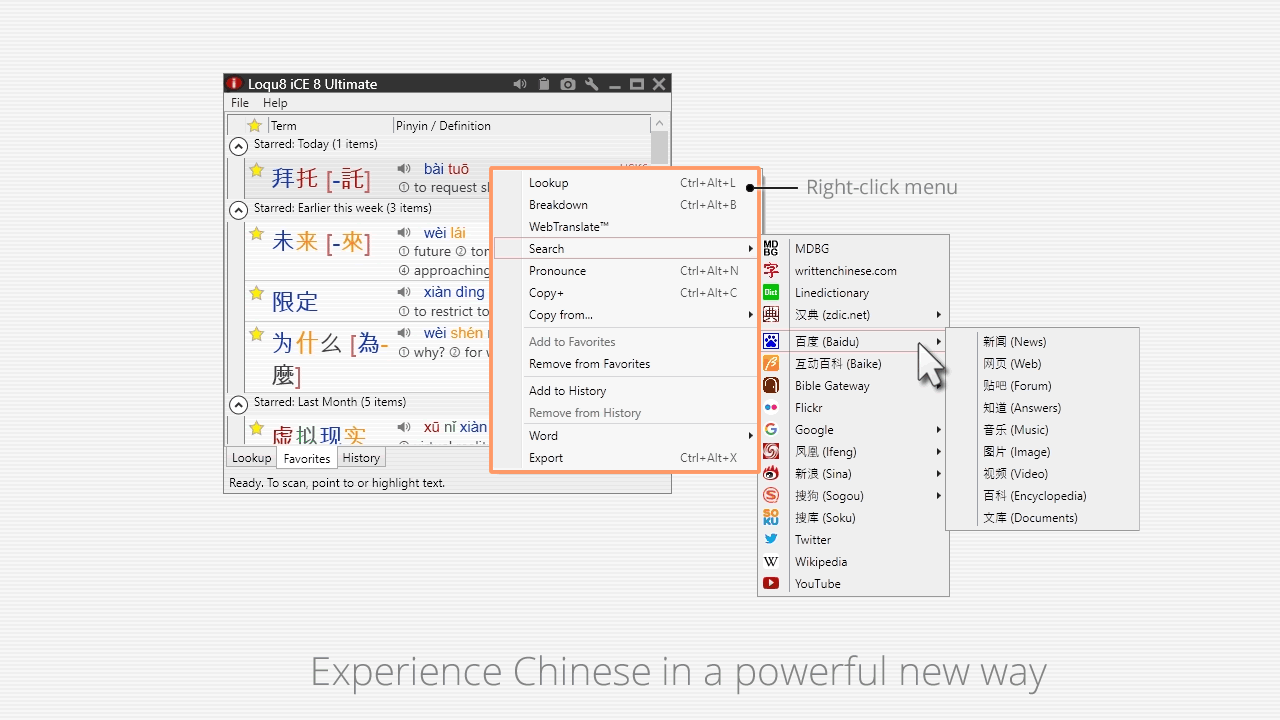Click the list scrollbar up arrow
The width and height of the screenshot is (1280, 720).
[x=659, y=124]
